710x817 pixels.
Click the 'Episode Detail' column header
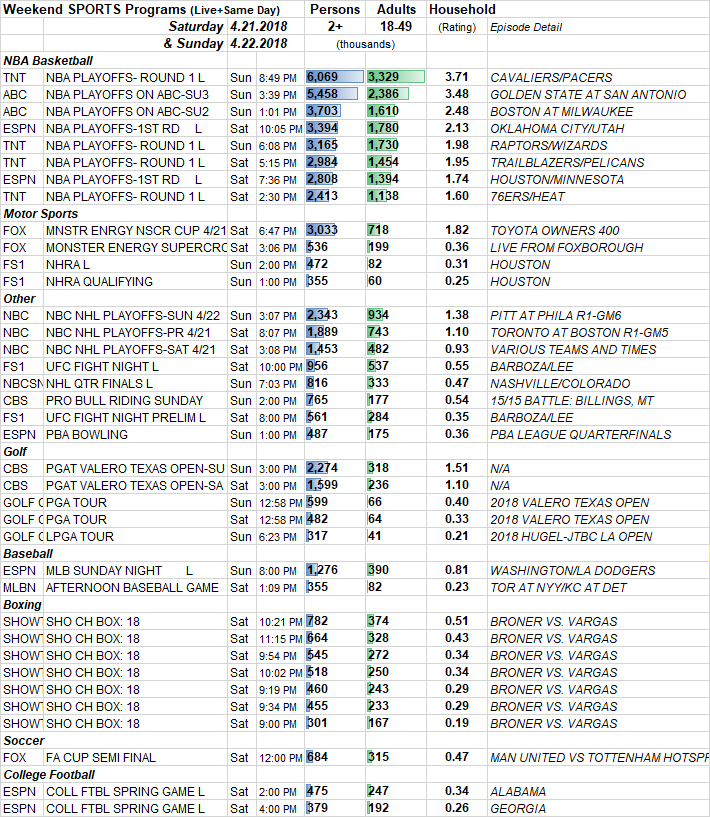526,27
